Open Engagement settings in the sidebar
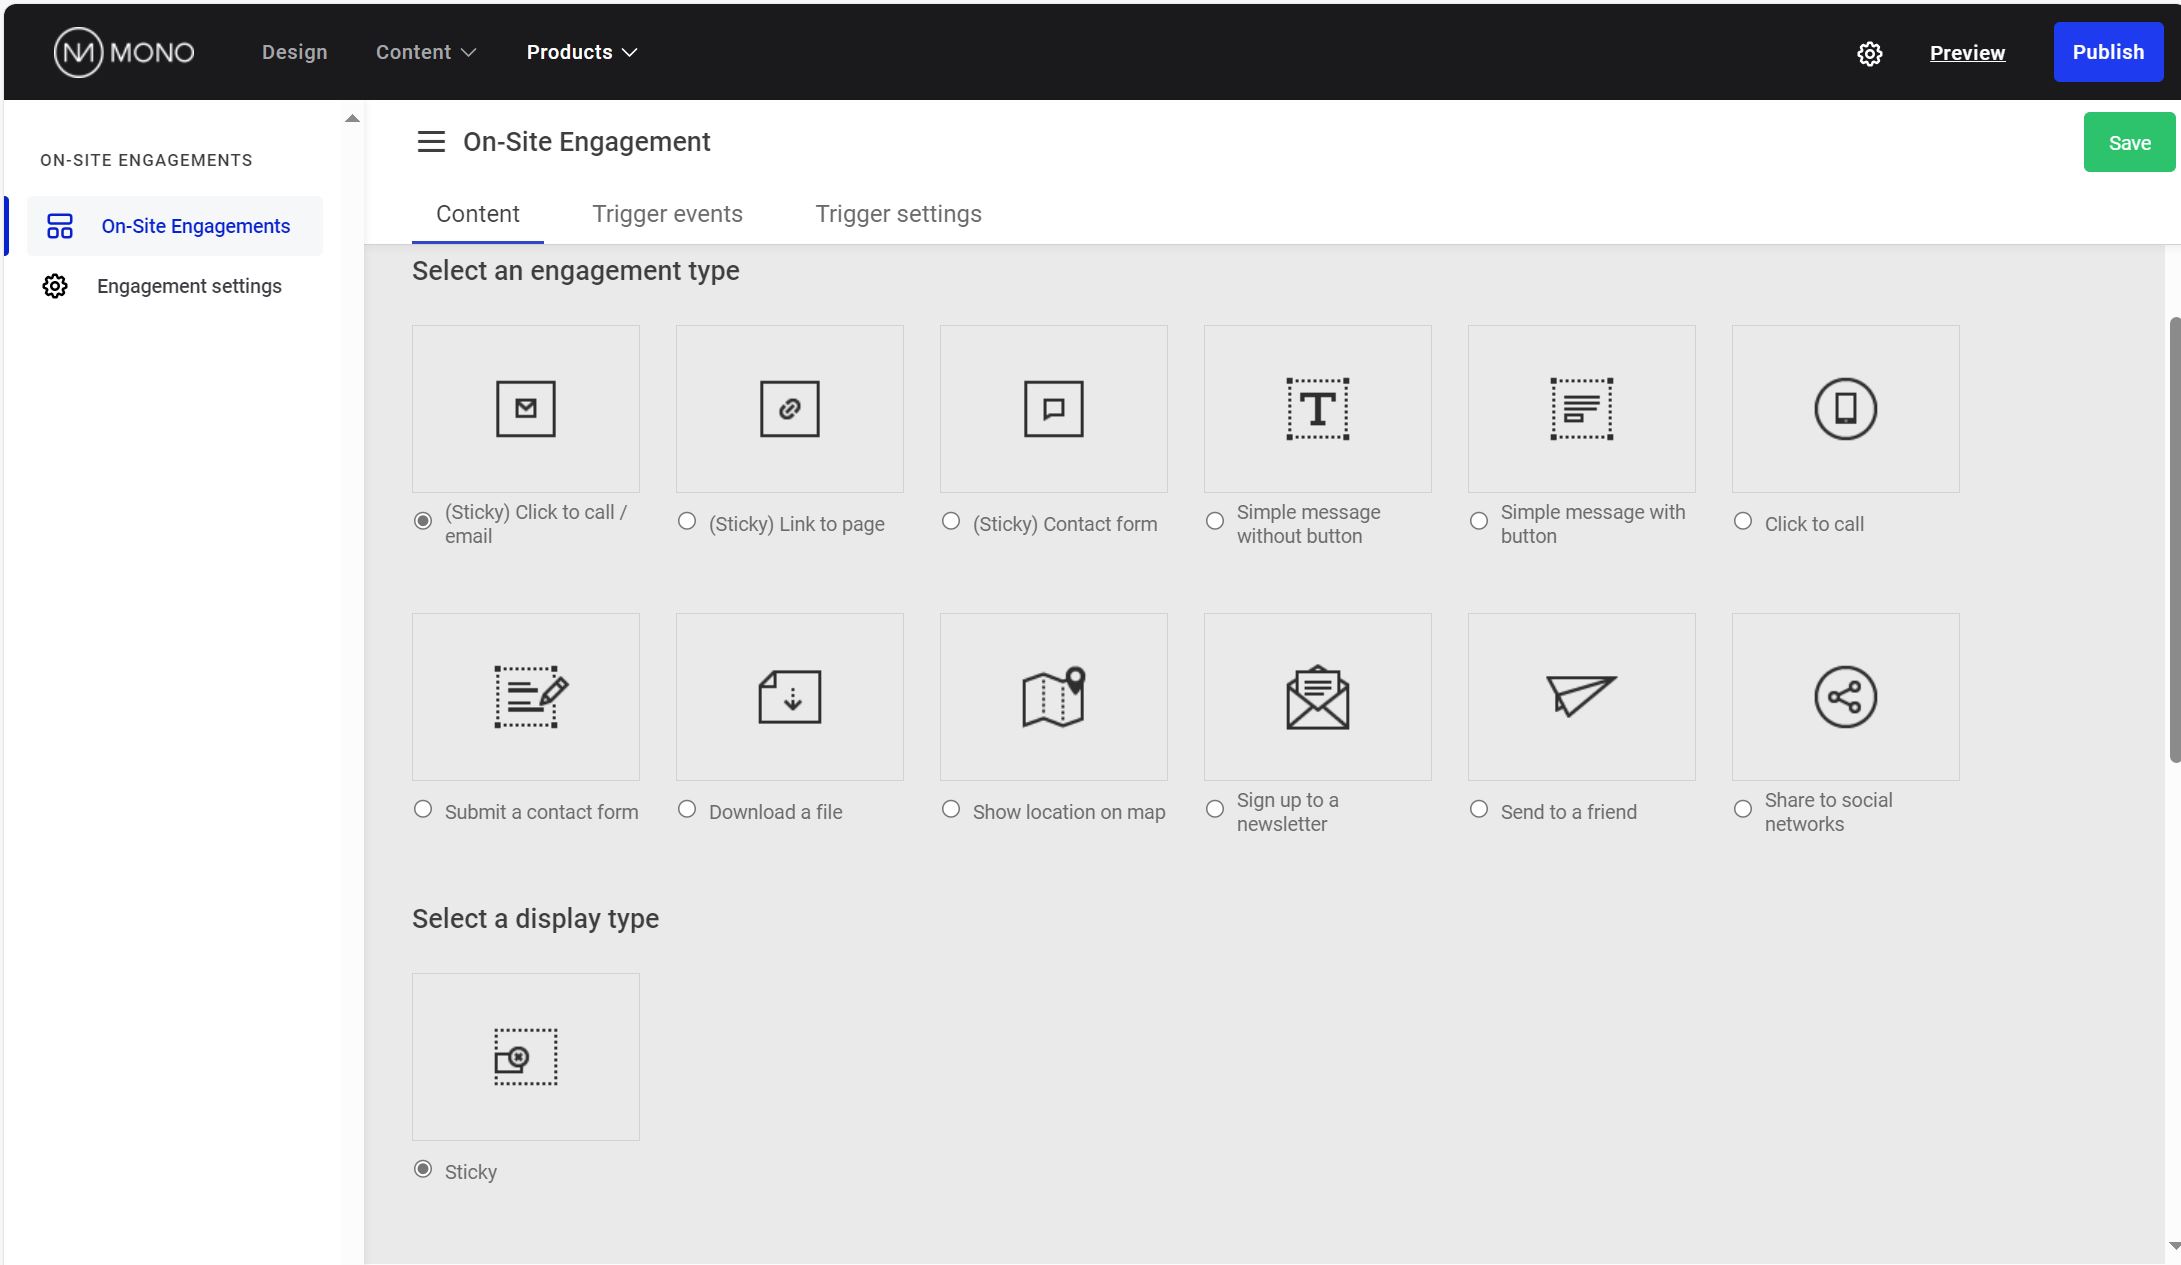The width and height of the screenshot is (2181, 1265). pos(175,286)
